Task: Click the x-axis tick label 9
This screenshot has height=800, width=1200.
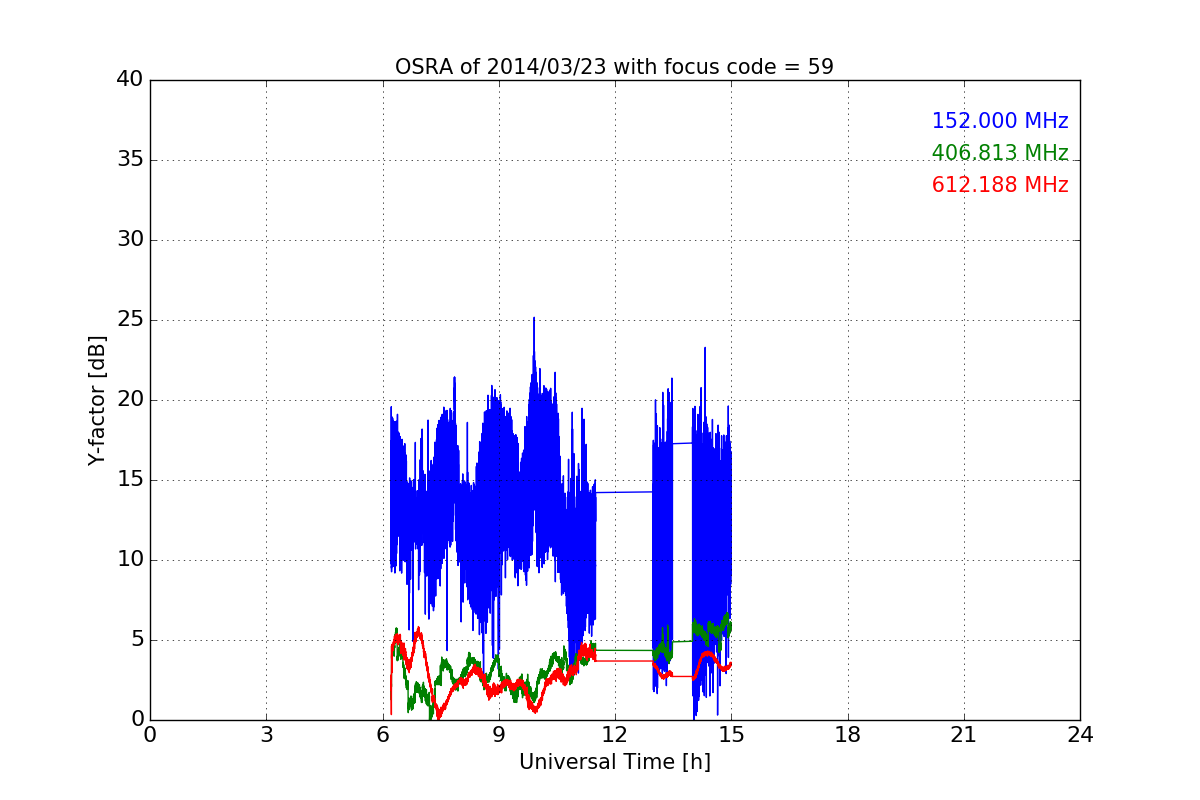Action: [499, 735]
